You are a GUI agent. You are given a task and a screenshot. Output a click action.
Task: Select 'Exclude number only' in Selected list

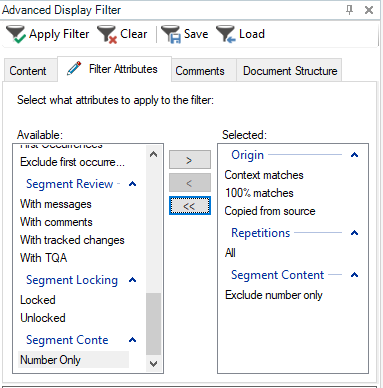(274, 295)
